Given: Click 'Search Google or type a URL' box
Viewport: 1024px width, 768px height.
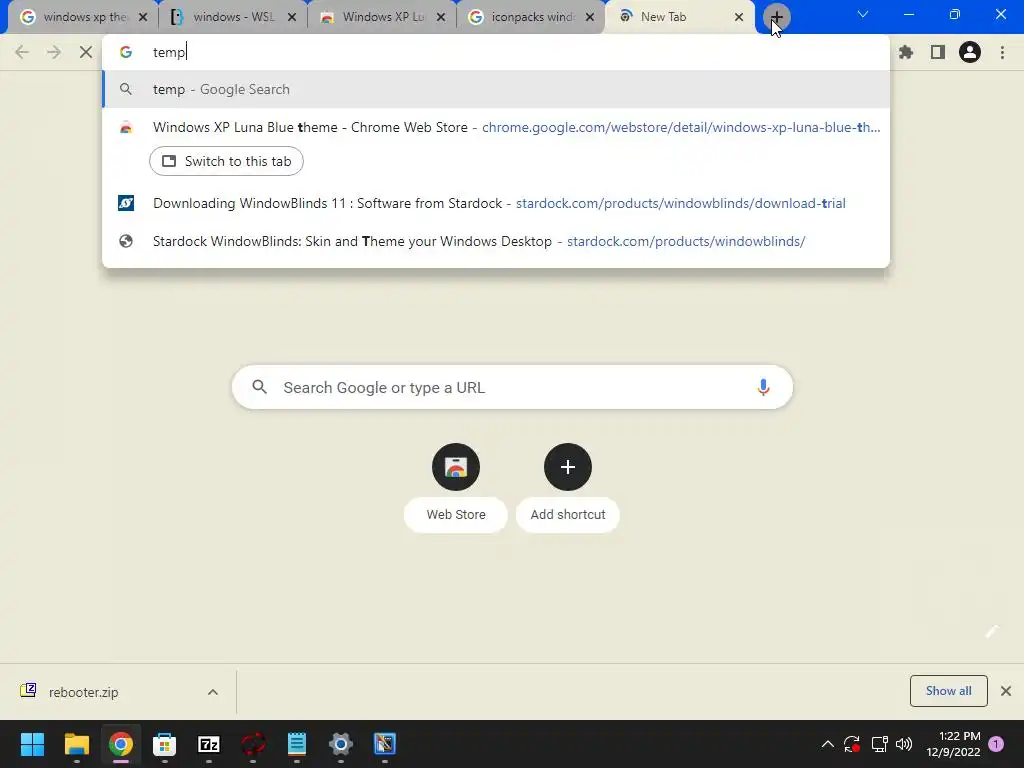Looking at the screenshot, I should (x=513, y=387).
